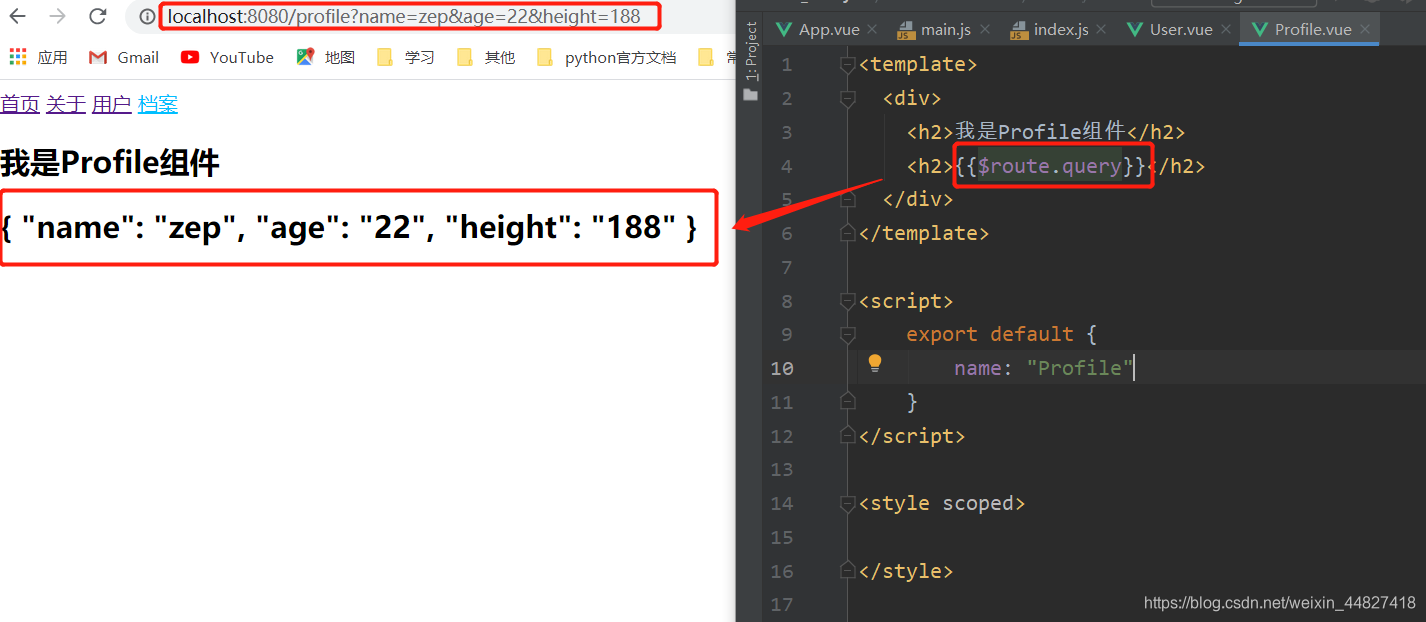
Task: Click the browser forward arrow
Action: [x=58, y=16]
